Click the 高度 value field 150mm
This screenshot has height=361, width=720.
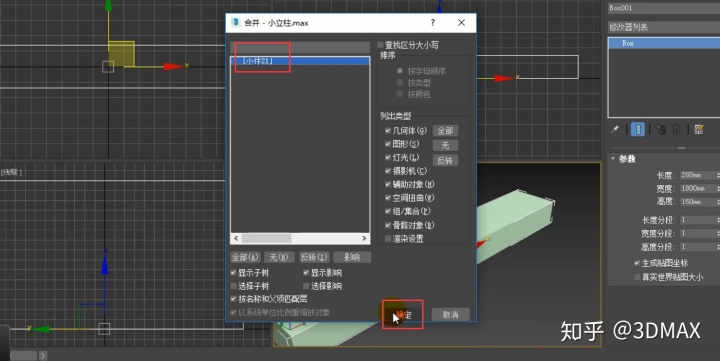[x=697, y=202]
